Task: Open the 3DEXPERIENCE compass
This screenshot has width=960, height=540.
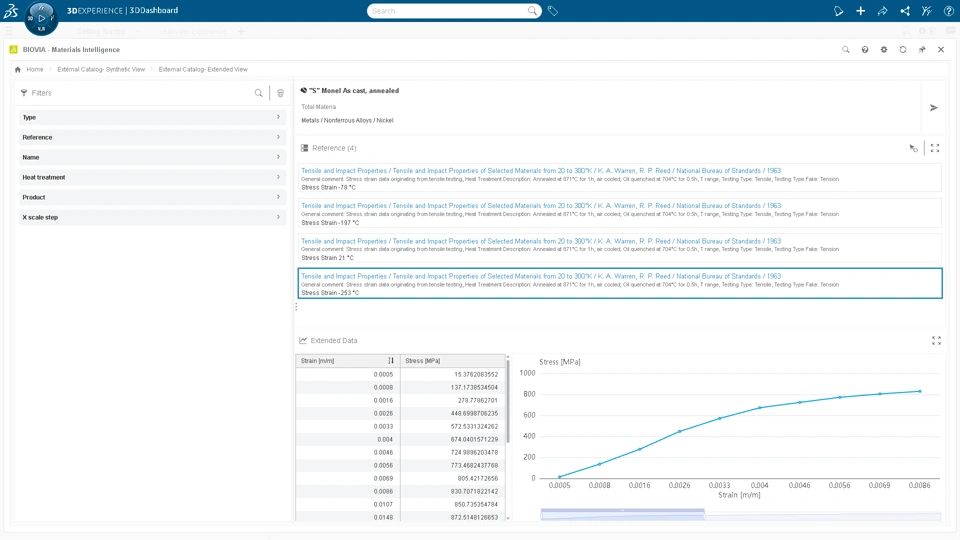Action: pyautogui.click(x=41, y=18)
